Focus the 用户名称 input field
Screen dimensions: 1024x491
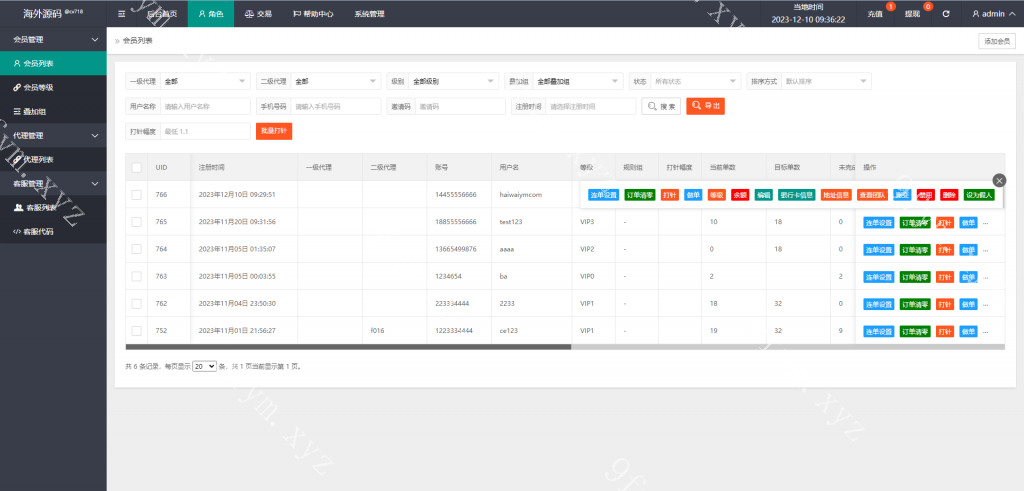[205, 106]
